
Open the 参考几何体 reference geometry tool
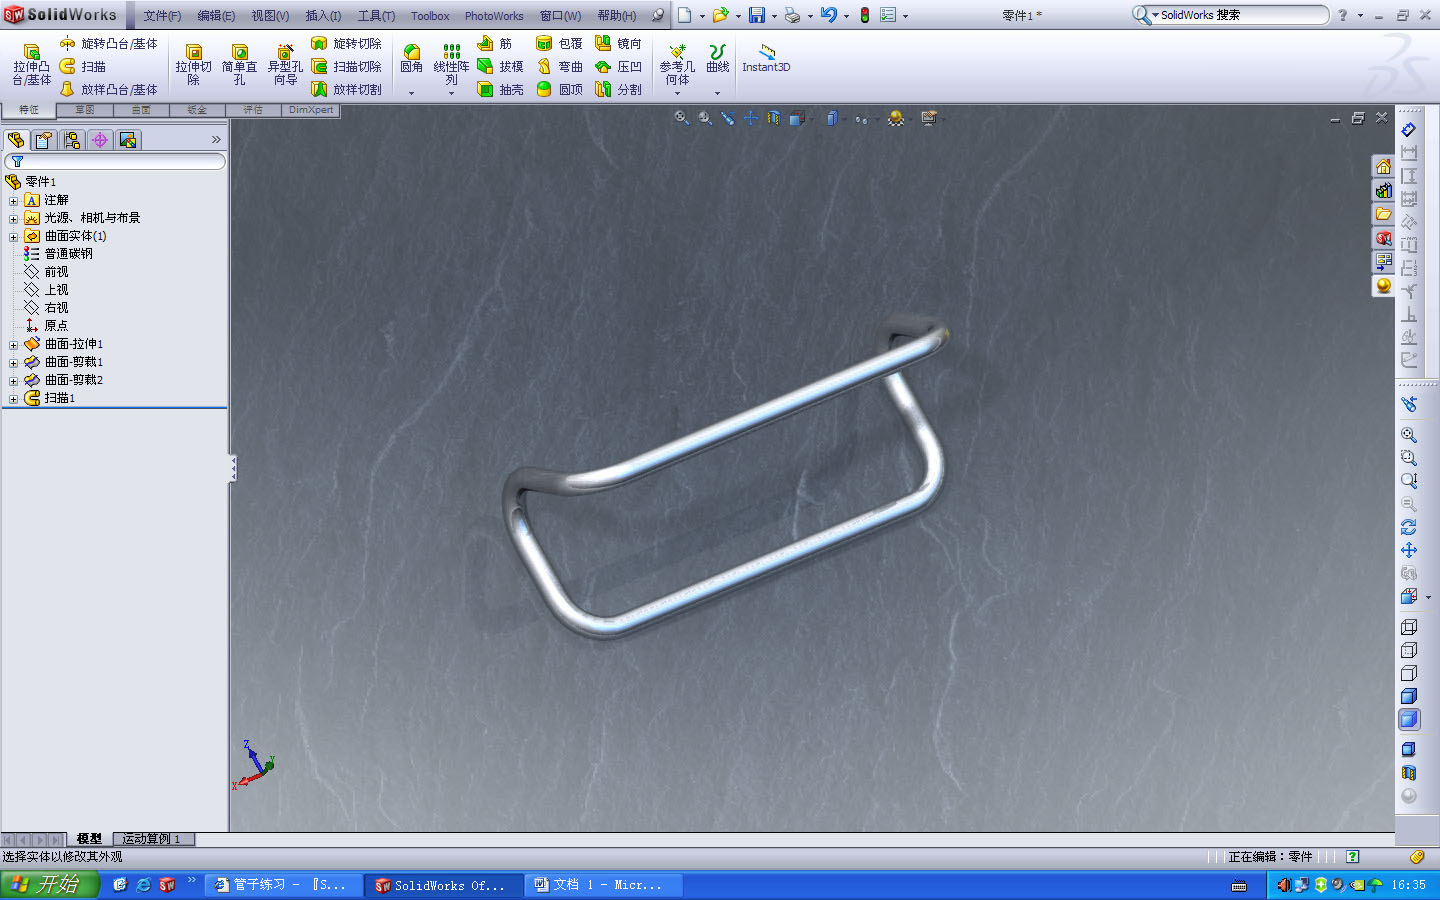point(677,65)
